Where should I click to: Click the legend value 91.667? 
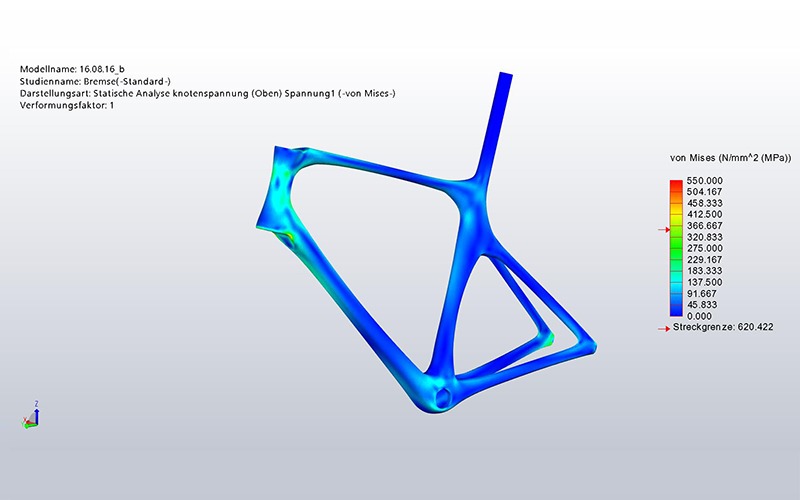[702, 294]
